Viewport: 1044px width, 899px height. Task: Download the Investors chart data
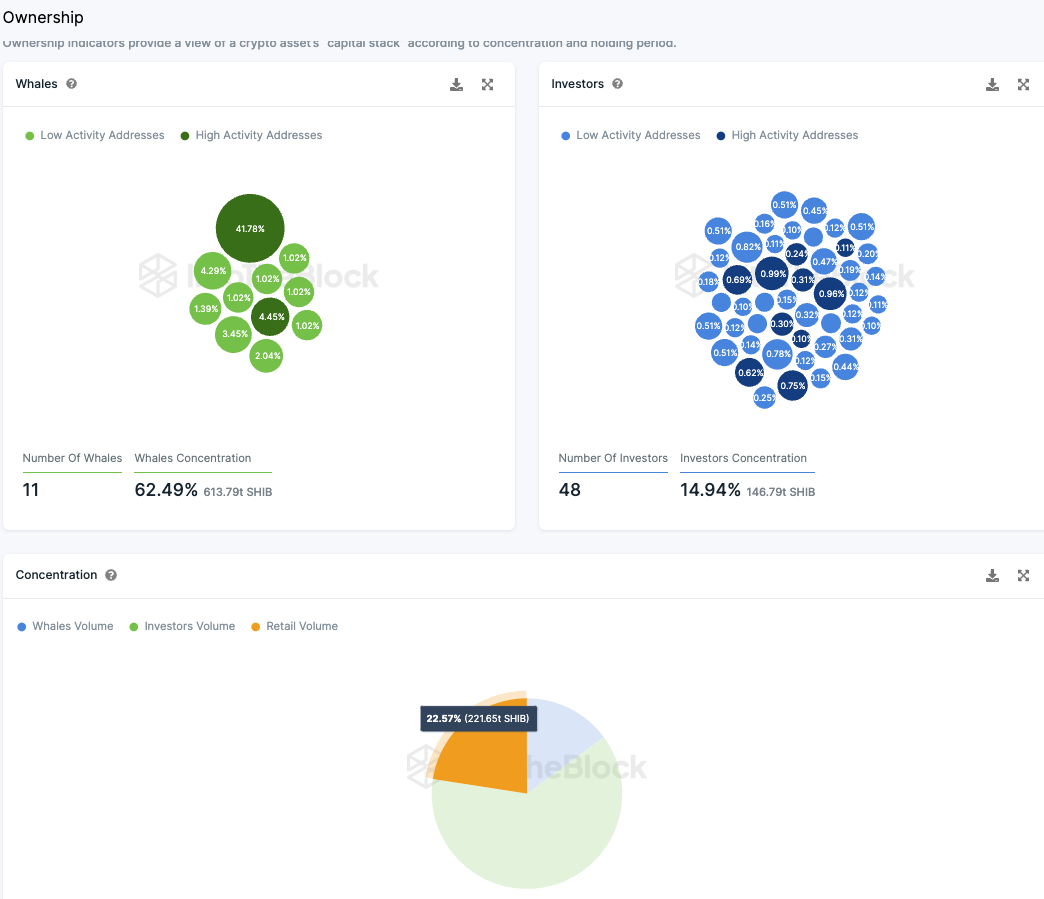pyautogui.click(x=992, y=85)
